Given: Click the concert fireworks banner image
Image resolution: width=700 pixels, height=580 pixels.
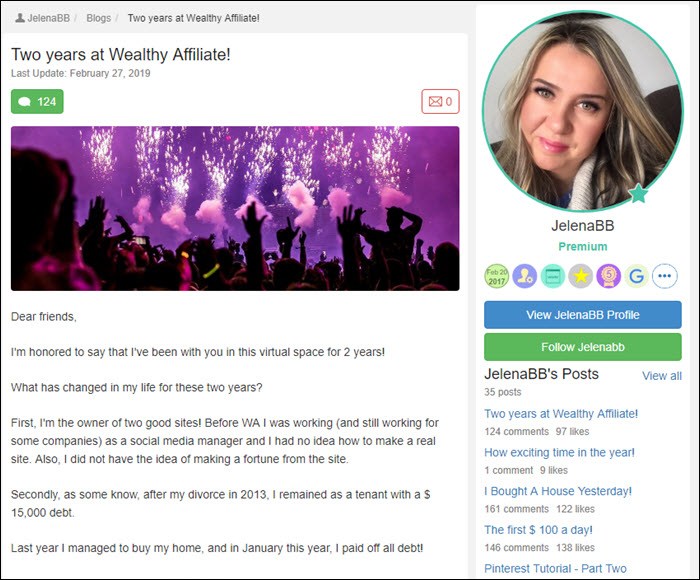Looking at the screenshot, I should (x=235, y=209).
